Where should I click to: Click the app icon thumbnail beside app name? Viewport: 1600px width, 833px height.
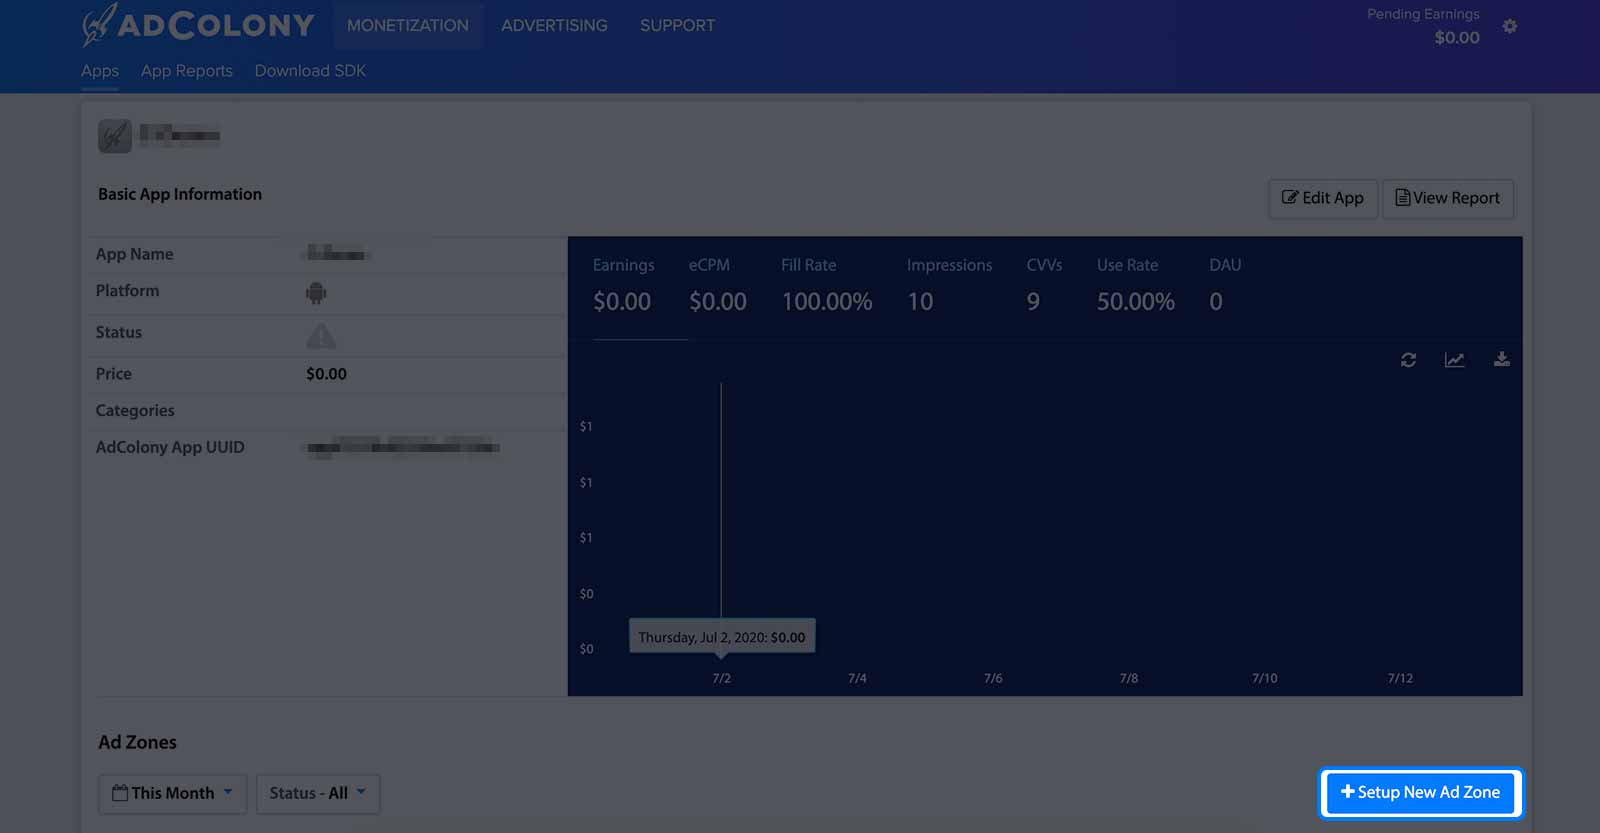[115, 136]
